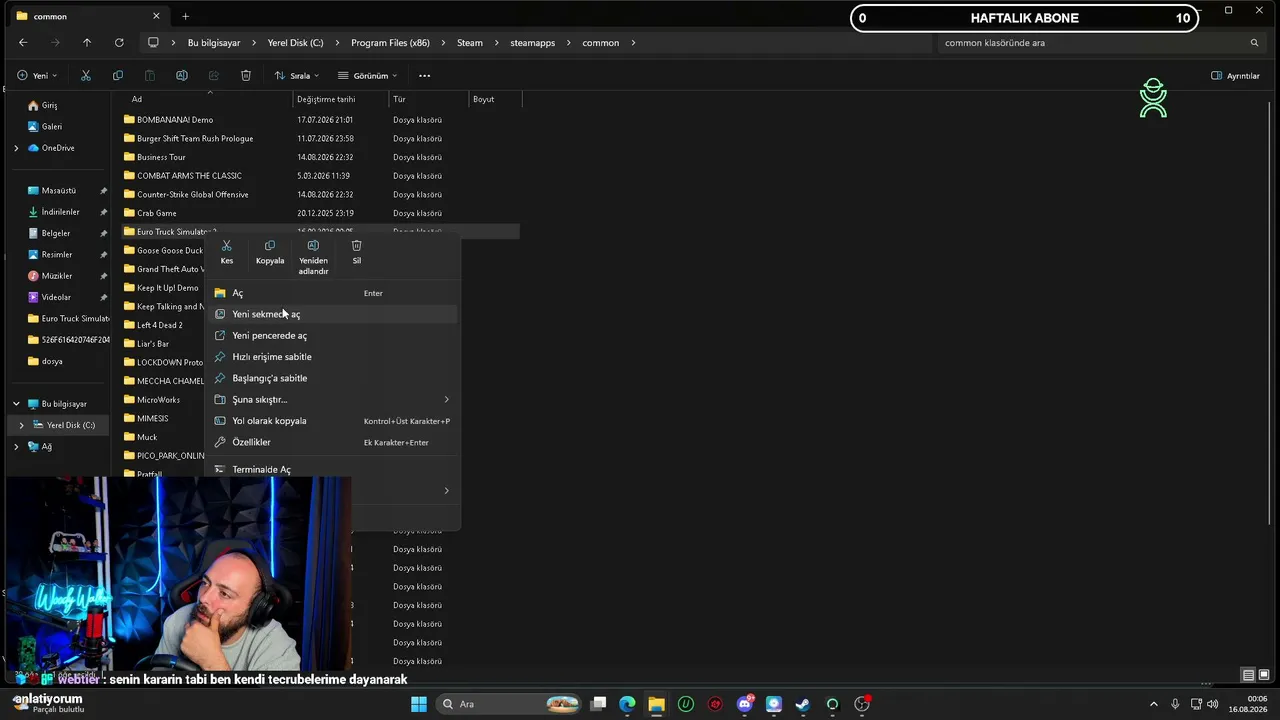Open a new Explorer tab

(185, 16)
